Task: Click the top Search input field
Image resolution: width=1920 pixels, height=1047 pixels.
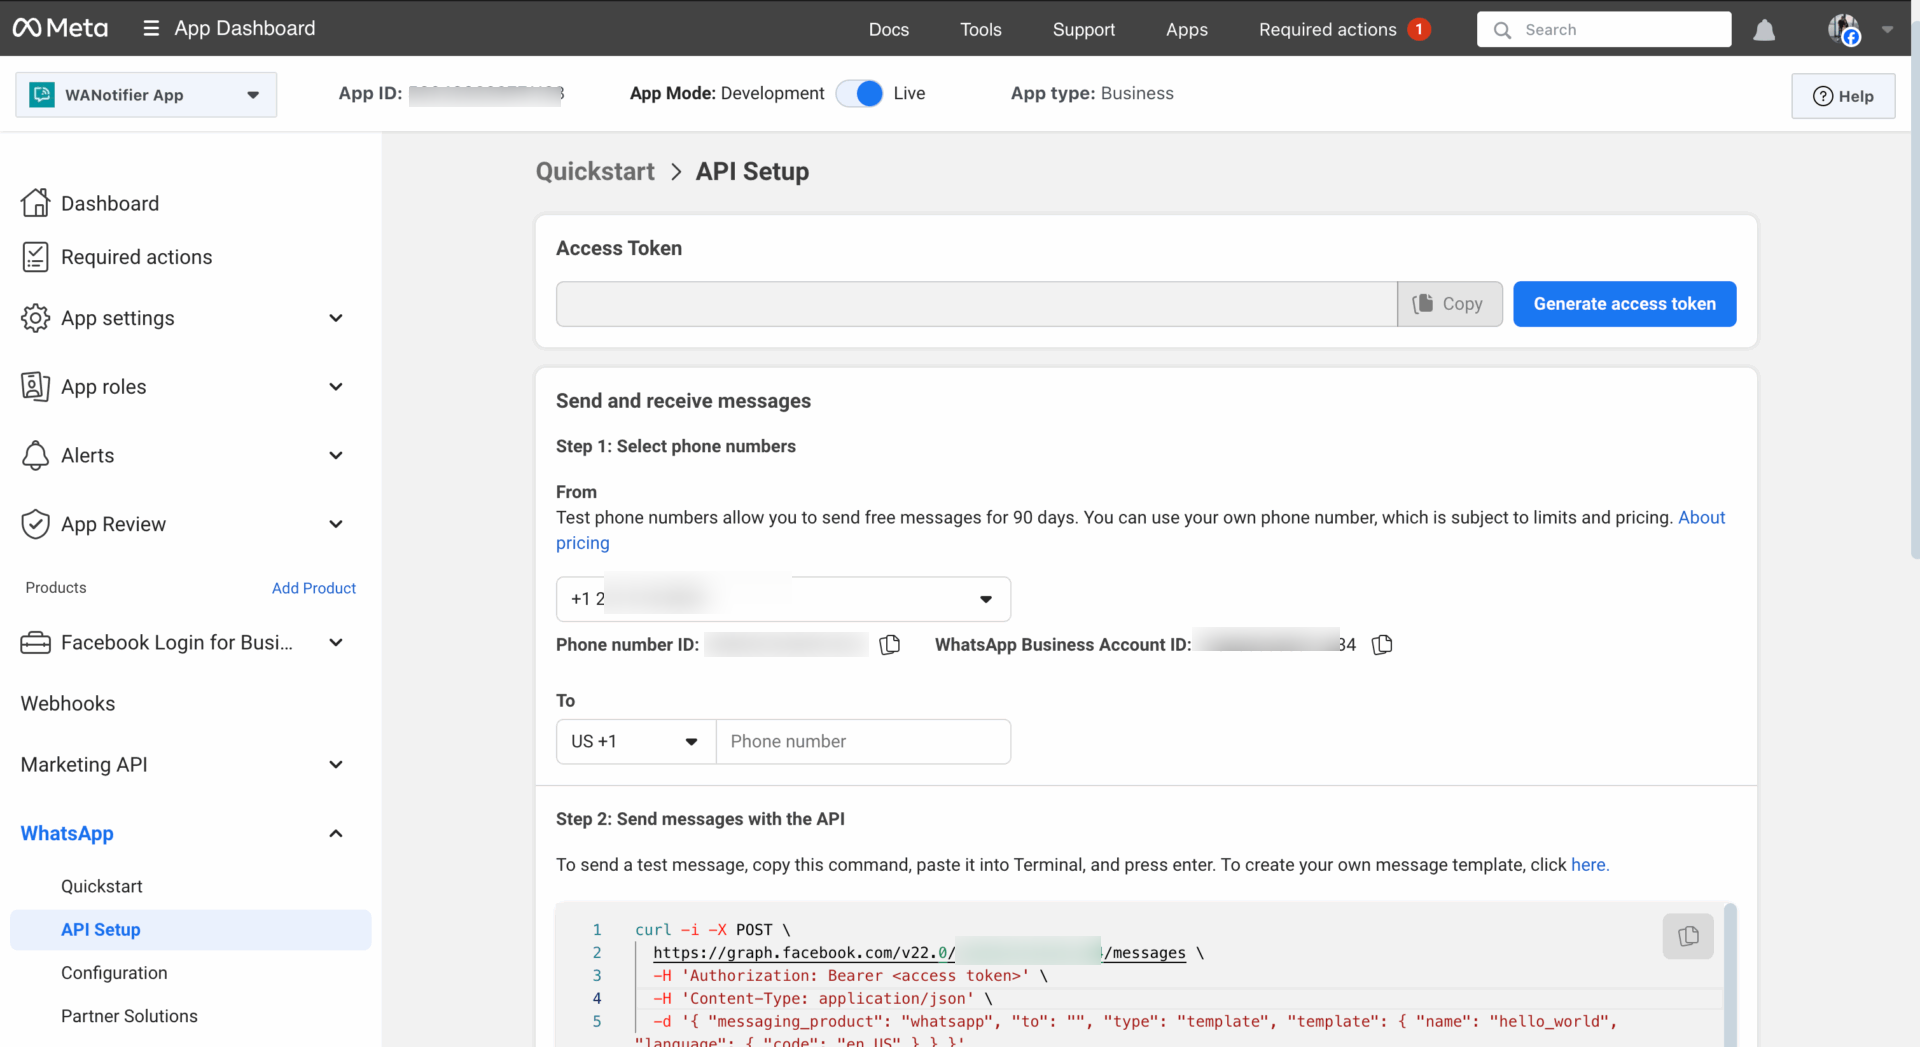Action: coord(1604,29)
